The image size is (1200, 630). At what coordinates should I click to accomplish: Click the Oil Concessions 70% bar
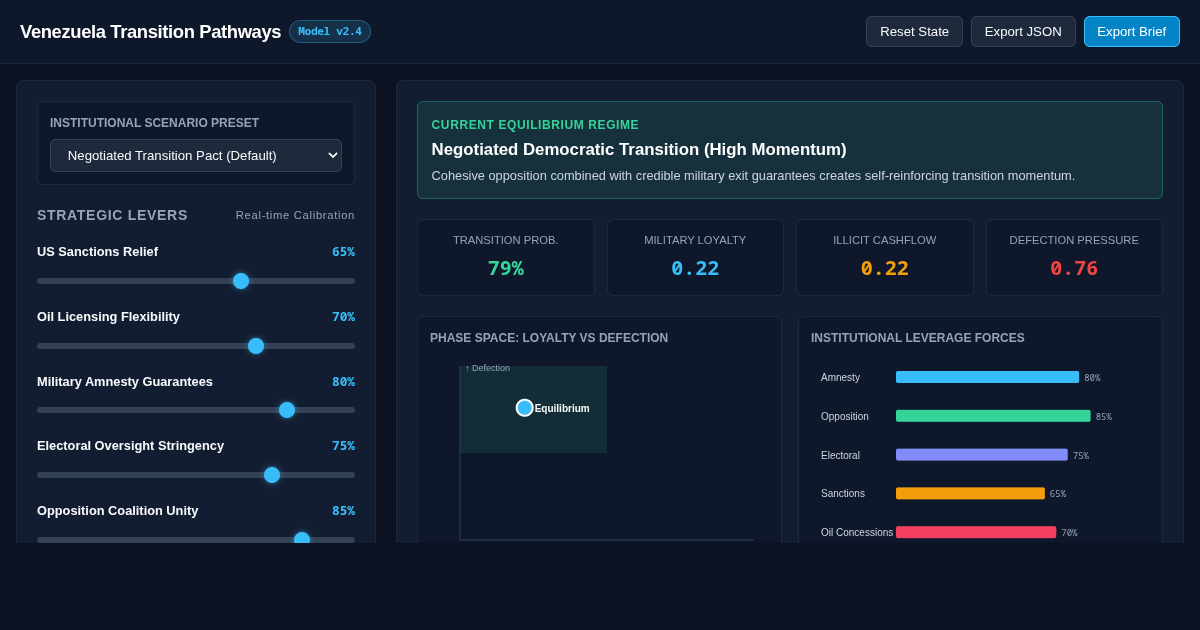(x=976, y=532)
